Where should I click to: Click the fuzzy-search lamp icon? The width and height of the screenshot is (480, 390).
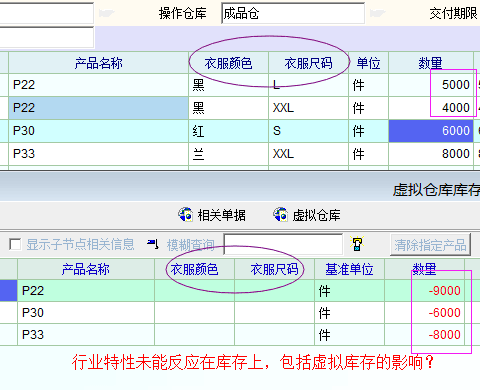pyautogui.click(x=357, y=244)
